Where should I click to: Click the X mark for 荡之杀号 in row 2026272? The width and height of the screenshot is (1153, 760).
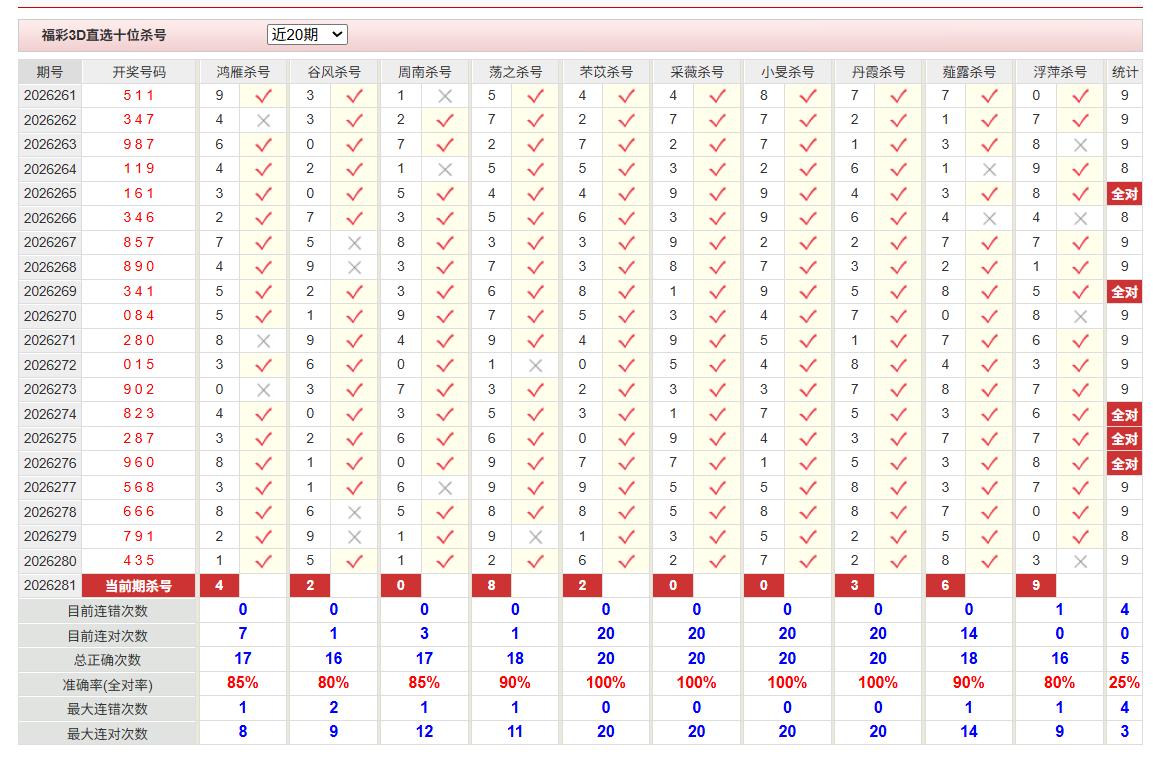pyautogui.click(x=535, y=365)
